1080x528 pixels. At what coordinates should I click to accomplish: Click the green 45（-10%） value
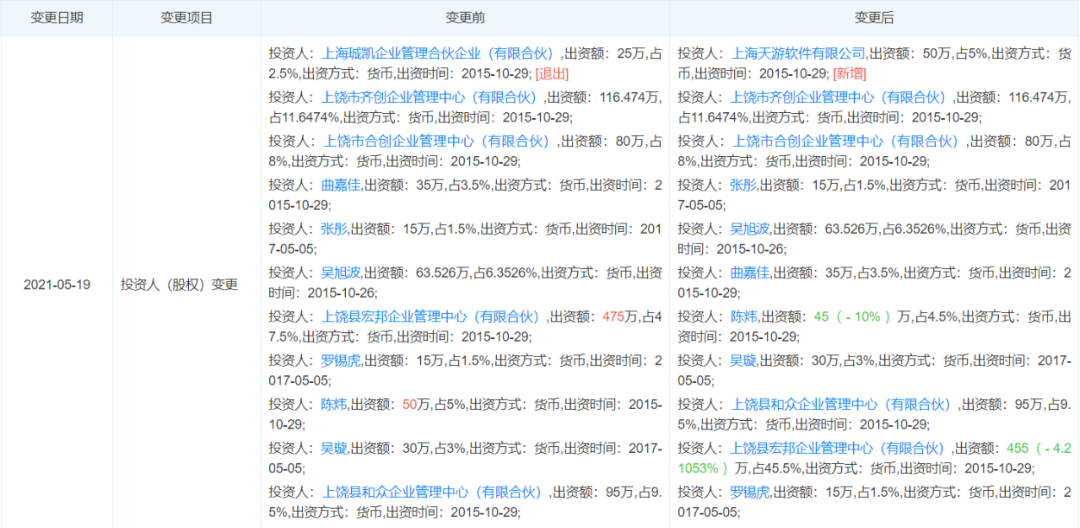pos(852,317)
